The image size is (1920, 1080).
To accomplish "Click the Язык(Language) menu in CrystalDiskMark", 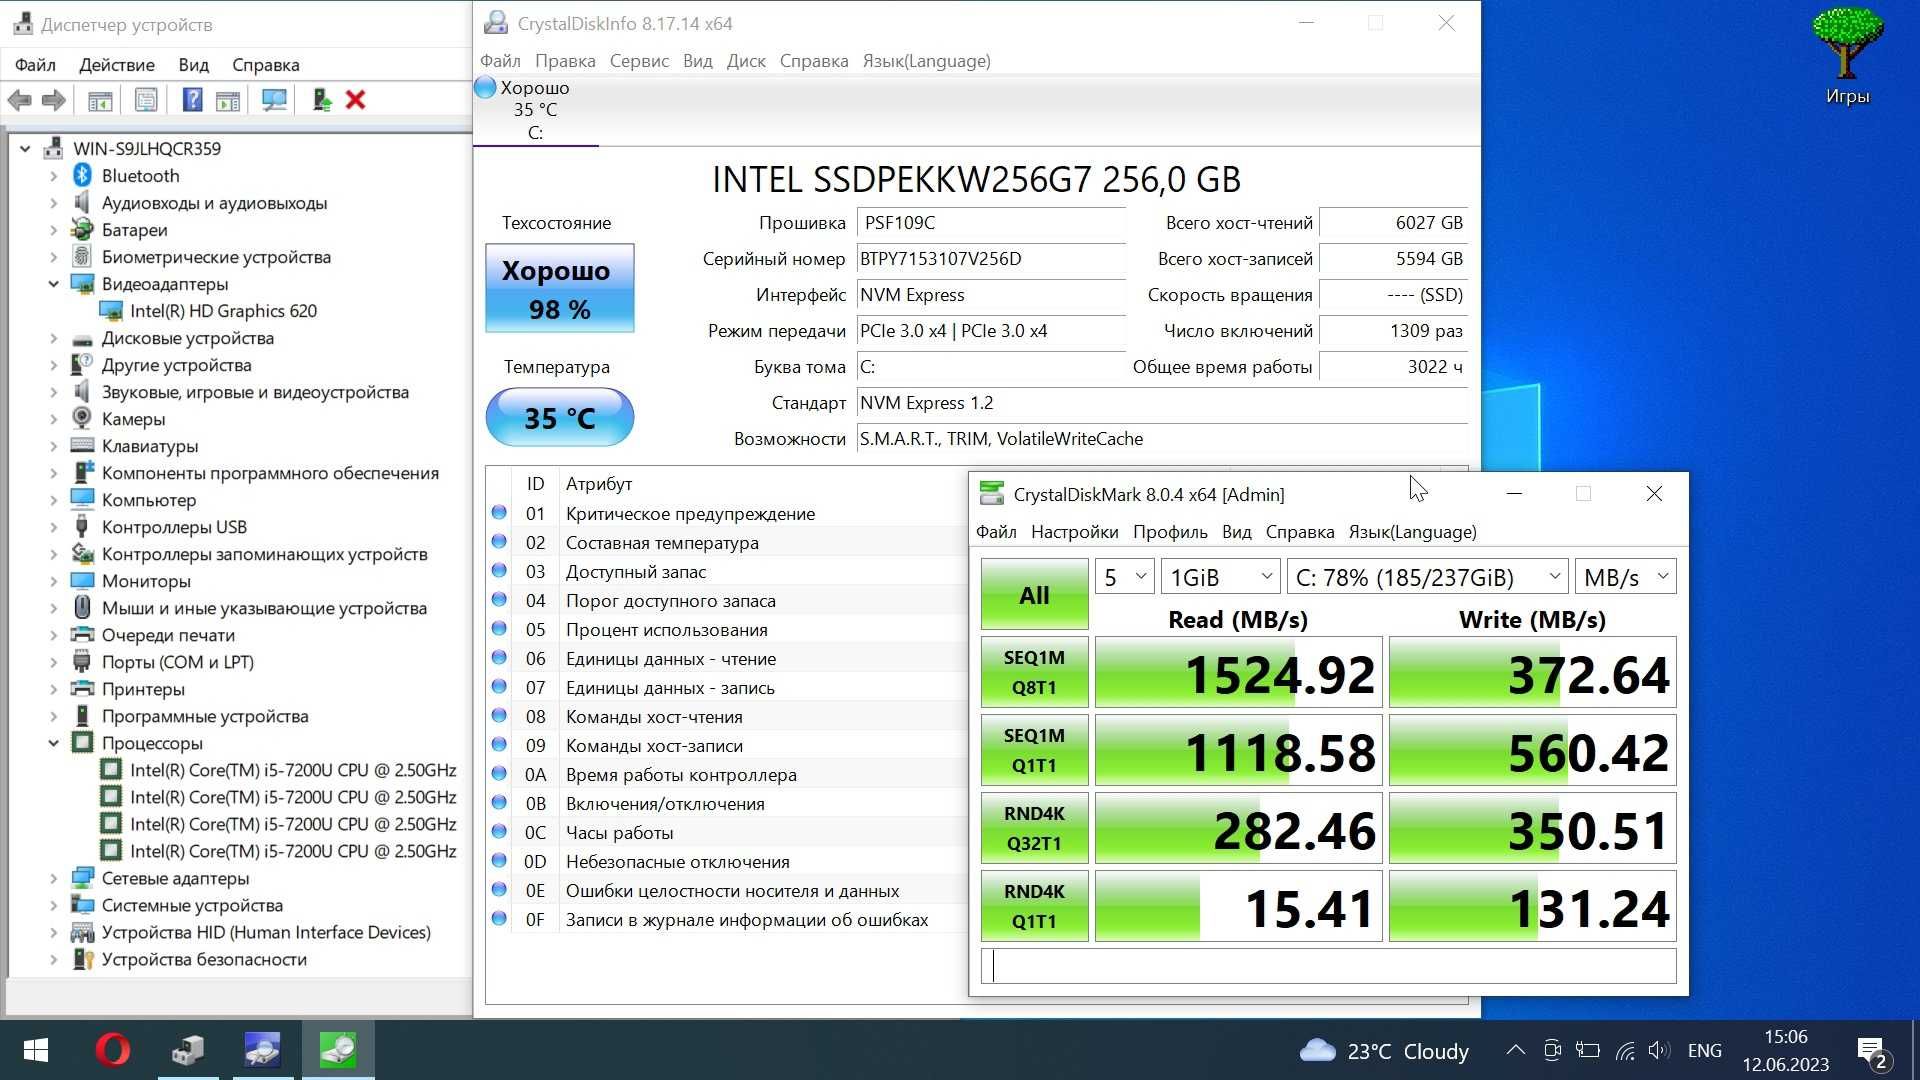I will (x=1412, y=530).
